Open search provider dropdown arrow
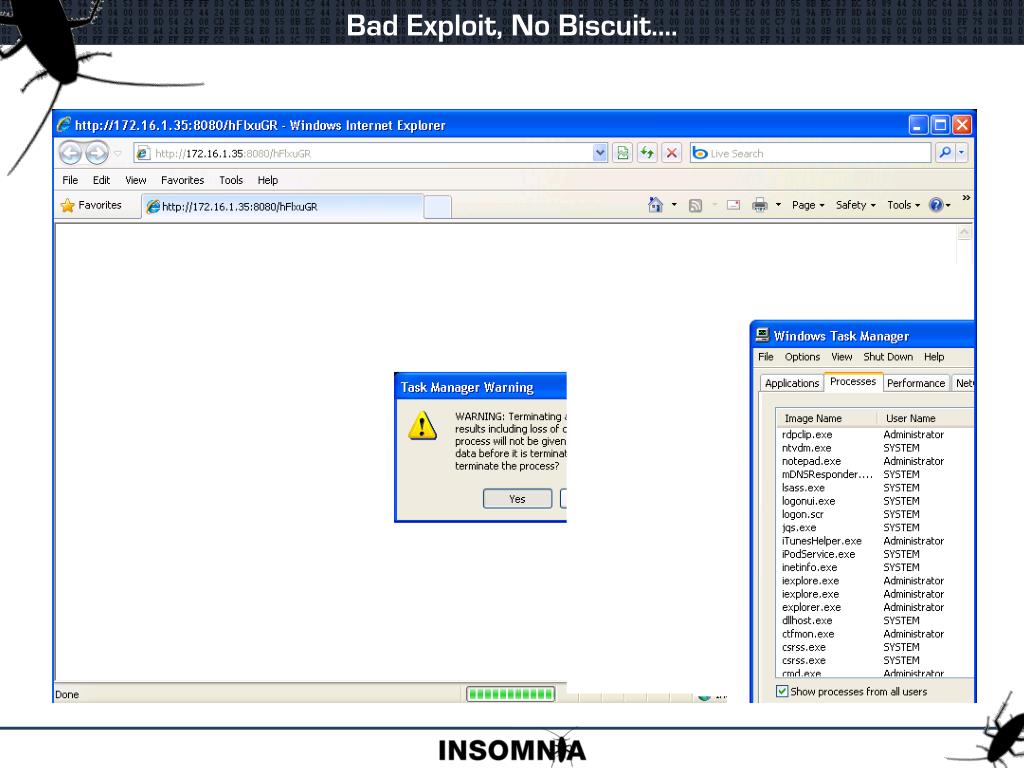This screenshot has width=1024, height=768. pyautogui.click(x=961, y=153)
